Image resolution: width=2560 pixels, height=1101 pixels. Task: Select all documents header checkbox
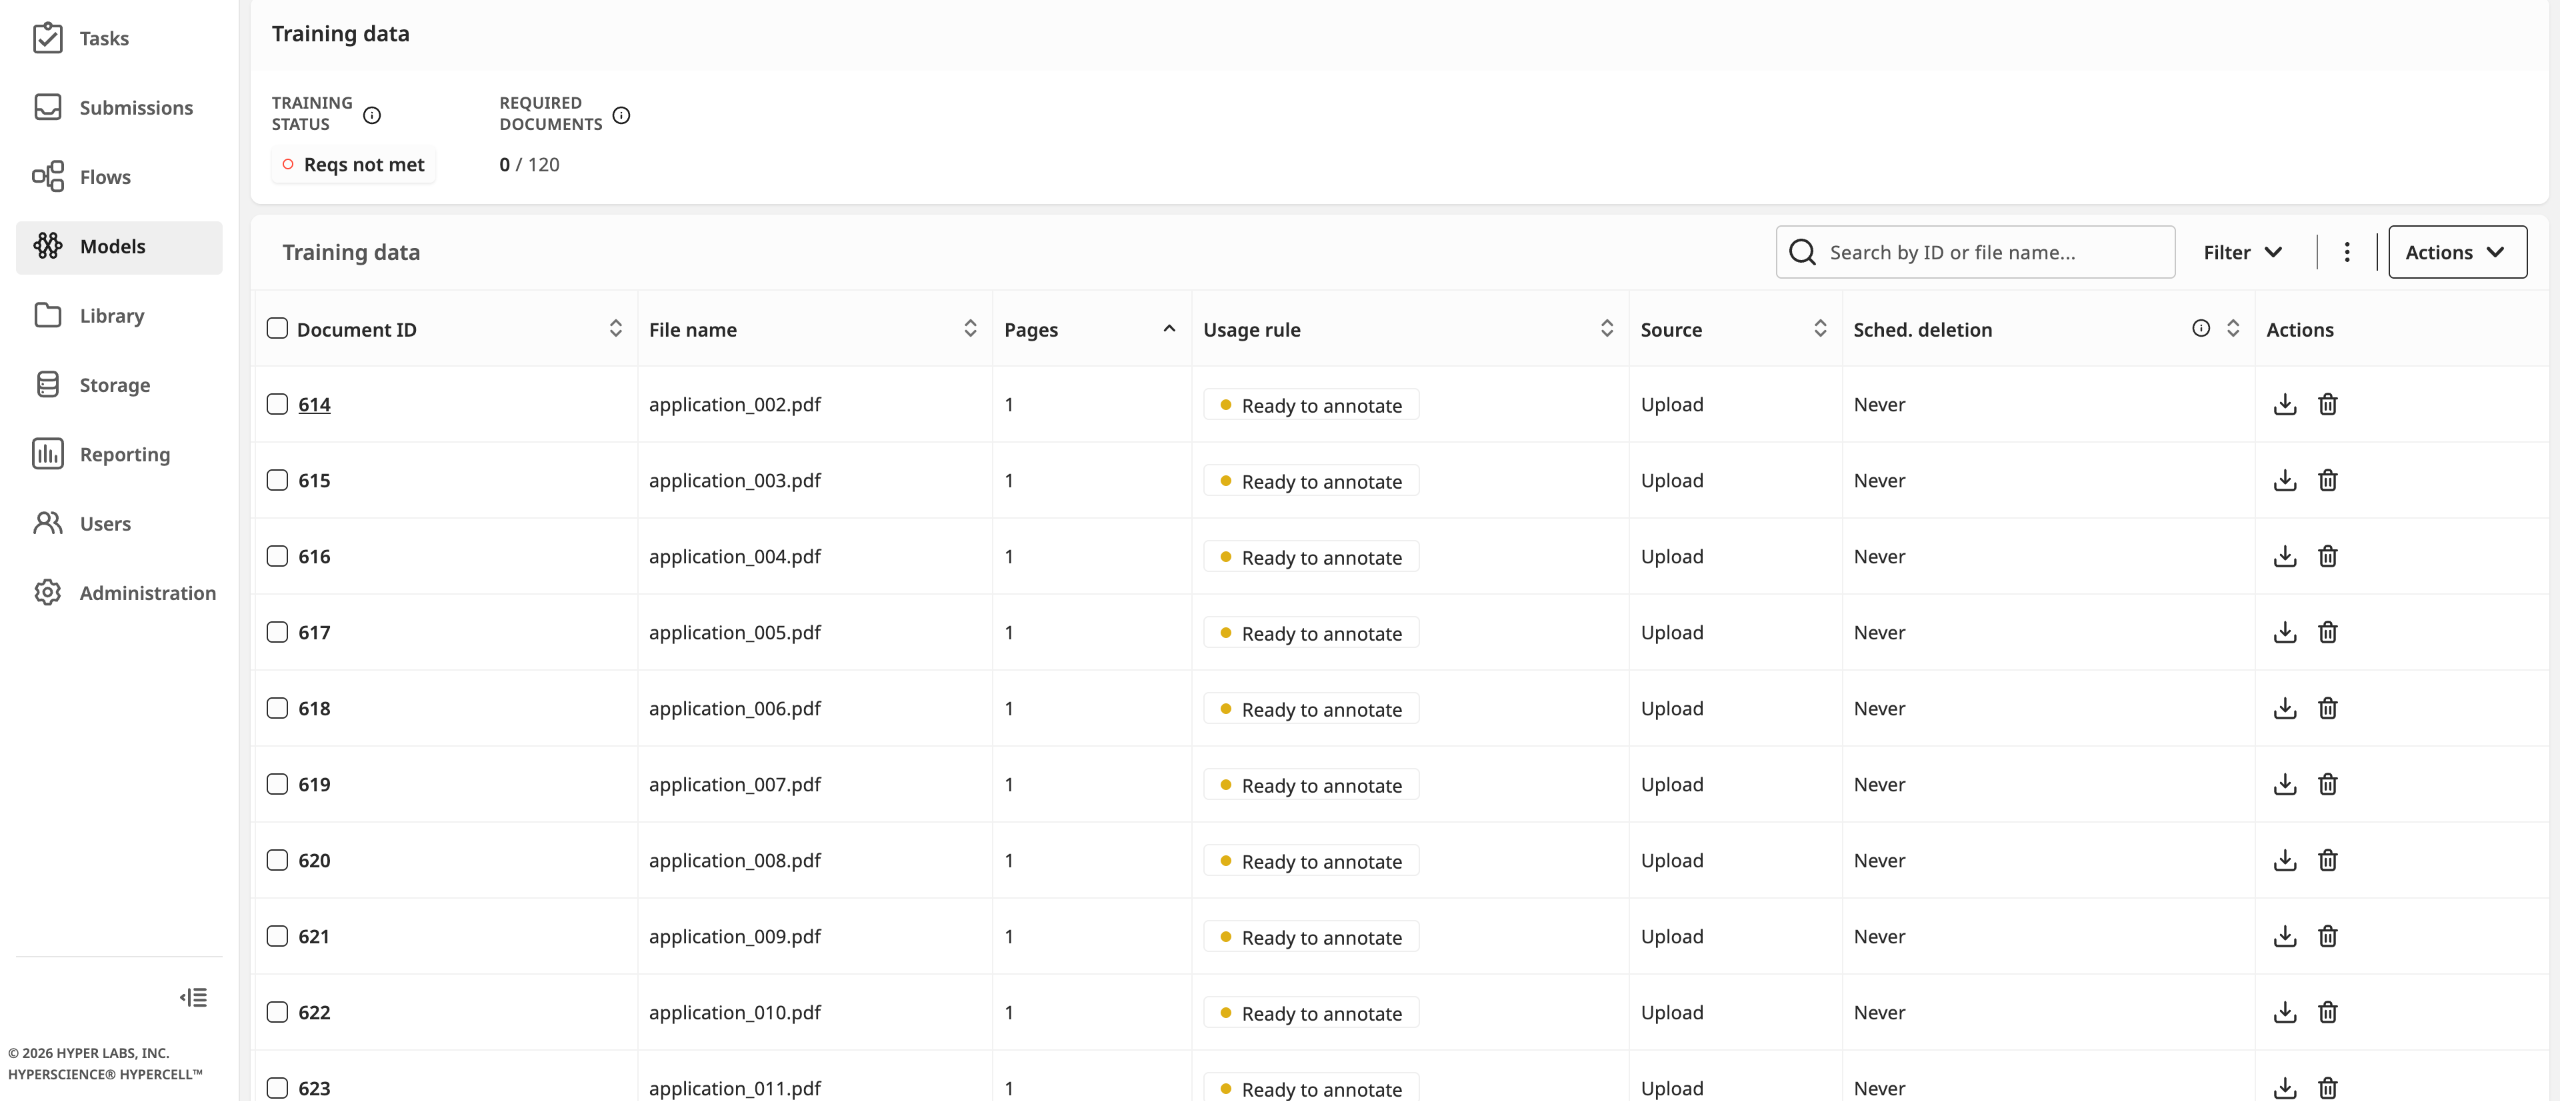[x=277, y=328]
